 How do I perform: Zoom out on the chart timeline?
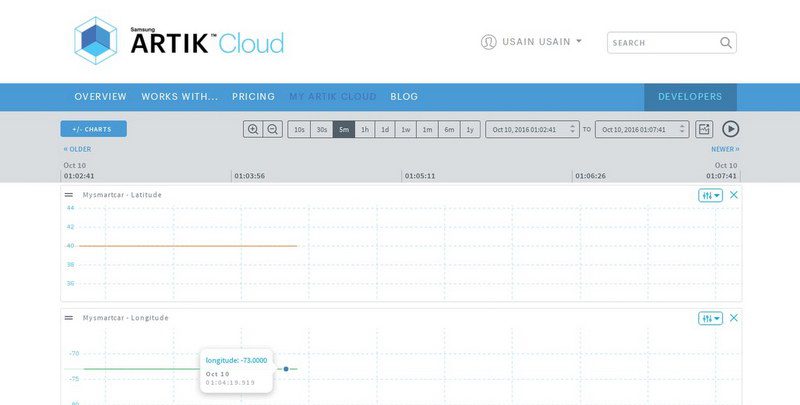tap(272, 130)
